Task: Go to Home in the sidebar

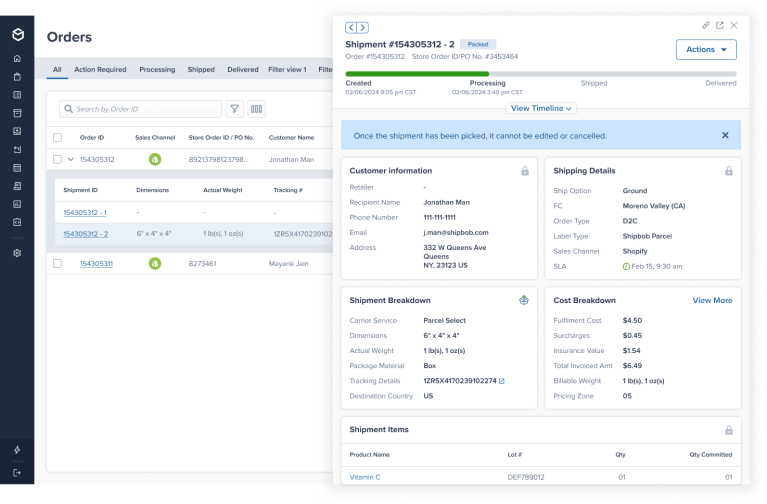Action: pos(17,59)
